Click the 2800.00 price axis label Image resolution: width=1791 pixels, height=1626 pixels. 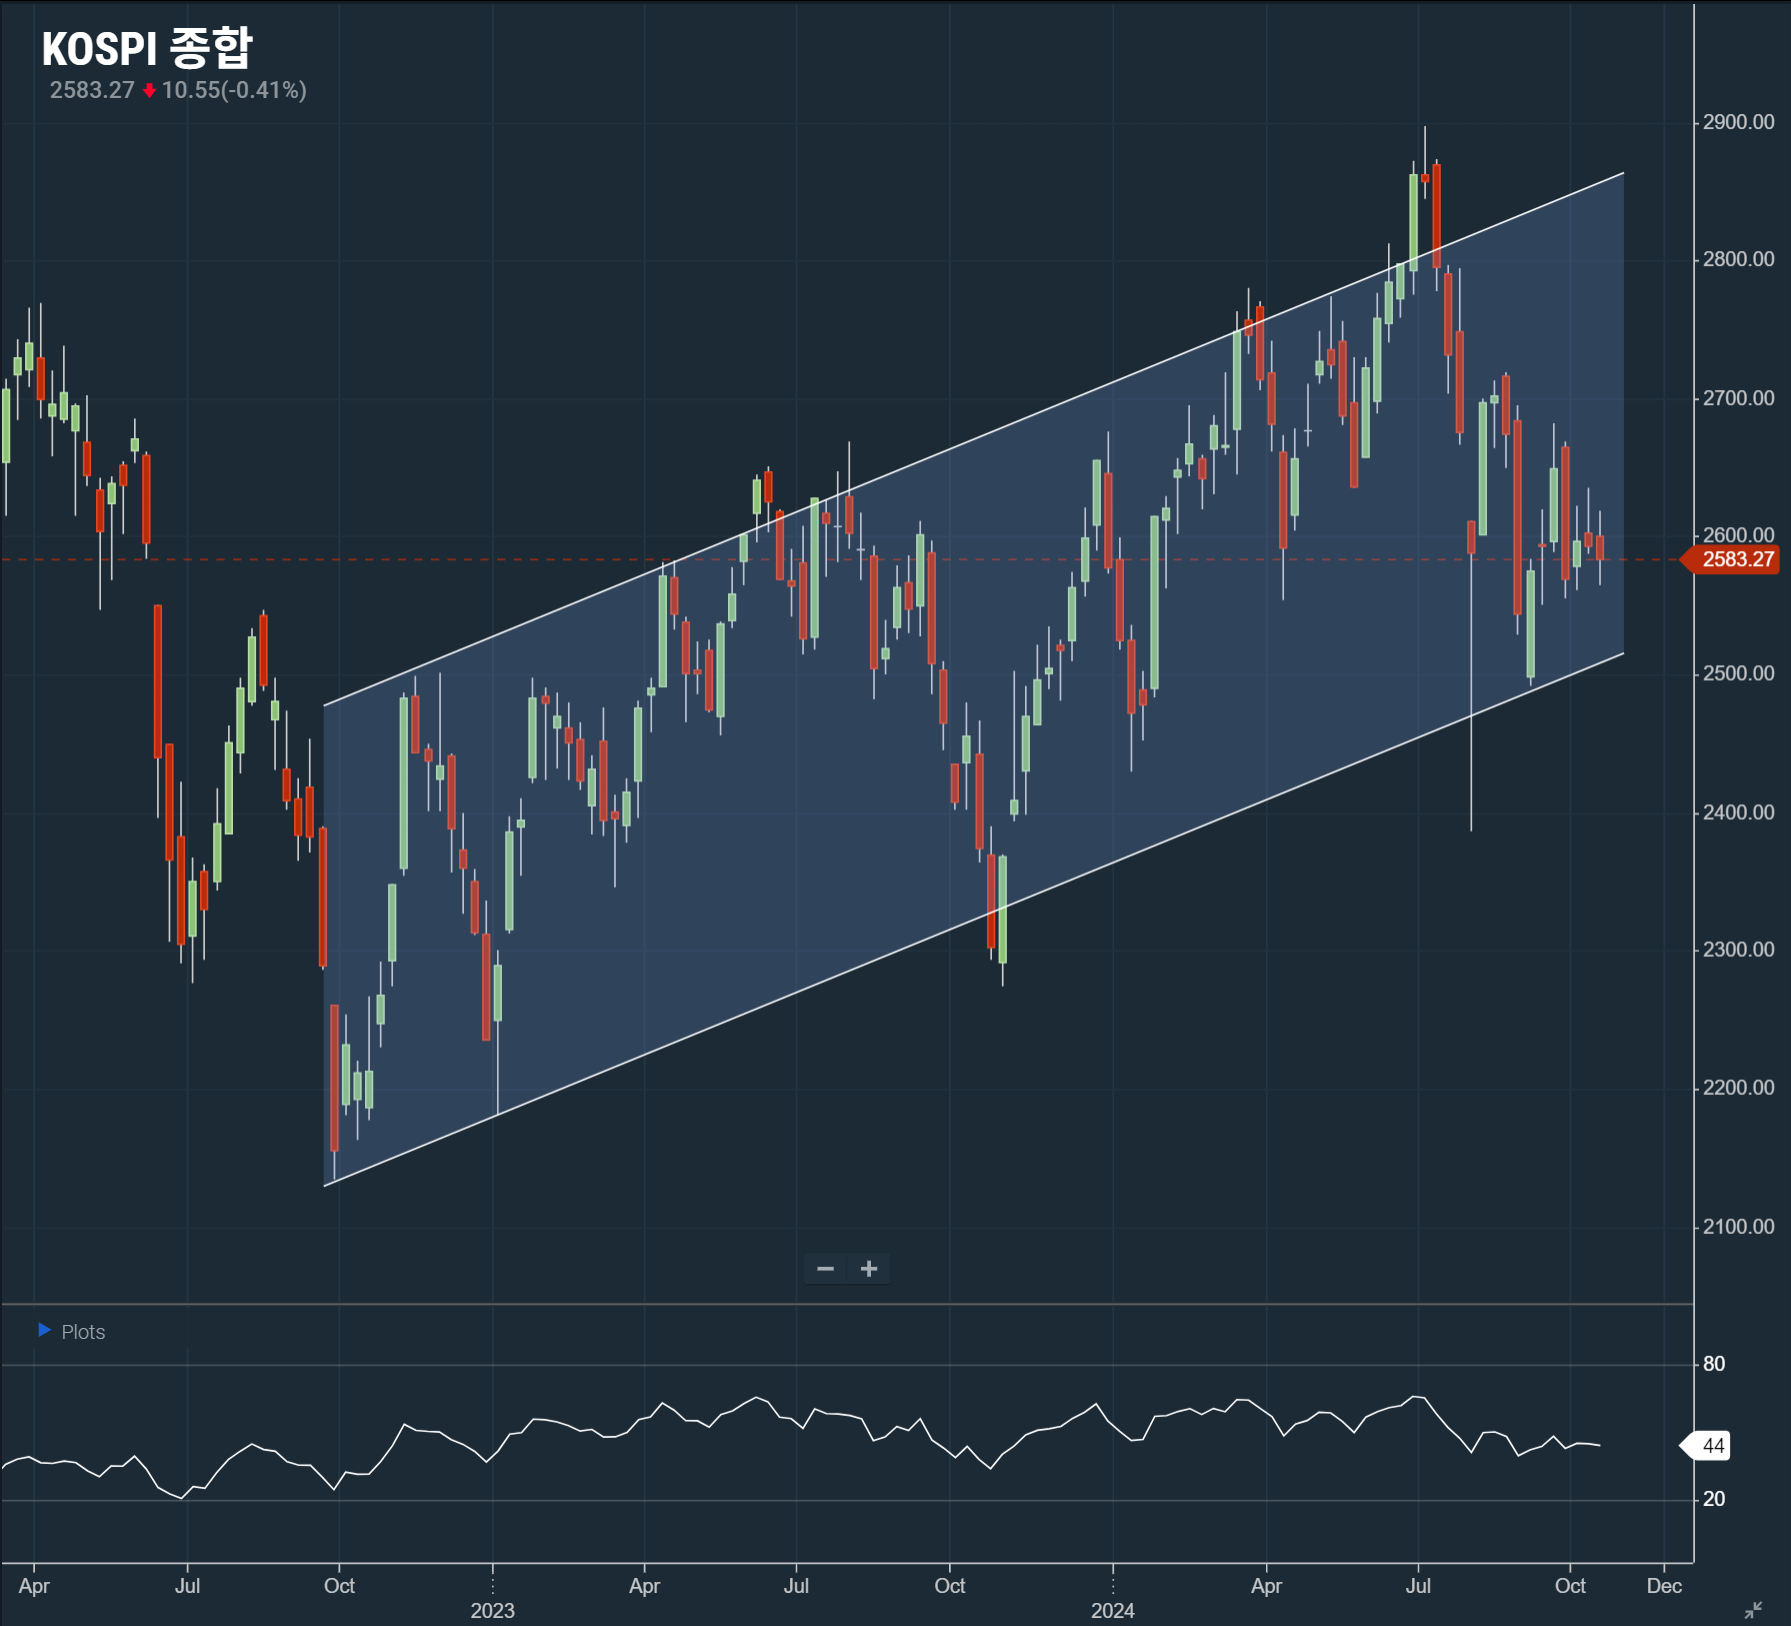click(x=1738, y=259)
